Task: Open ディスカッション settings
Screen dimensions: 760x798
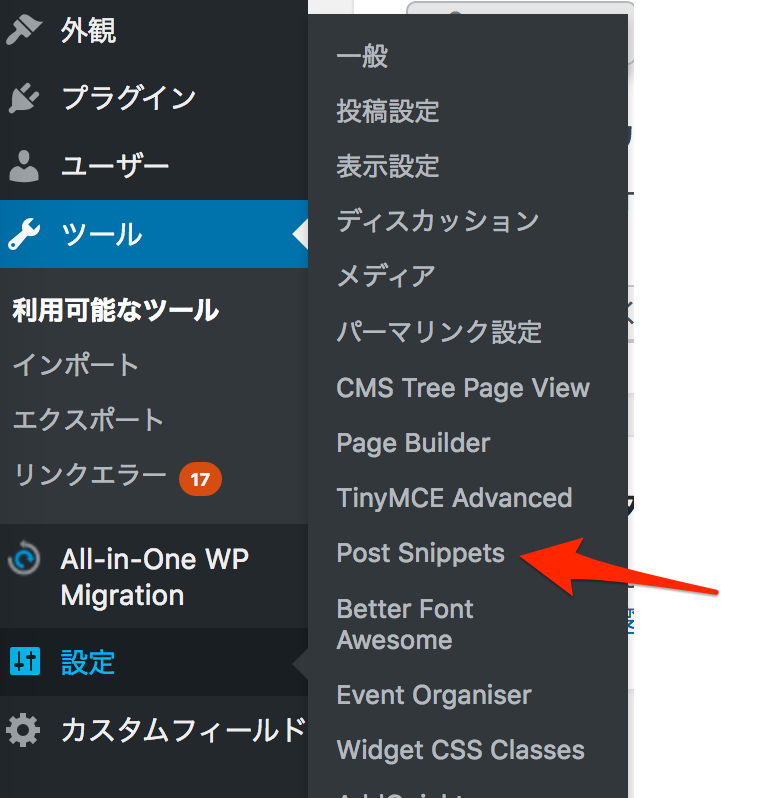Action: tap(438, 221)
